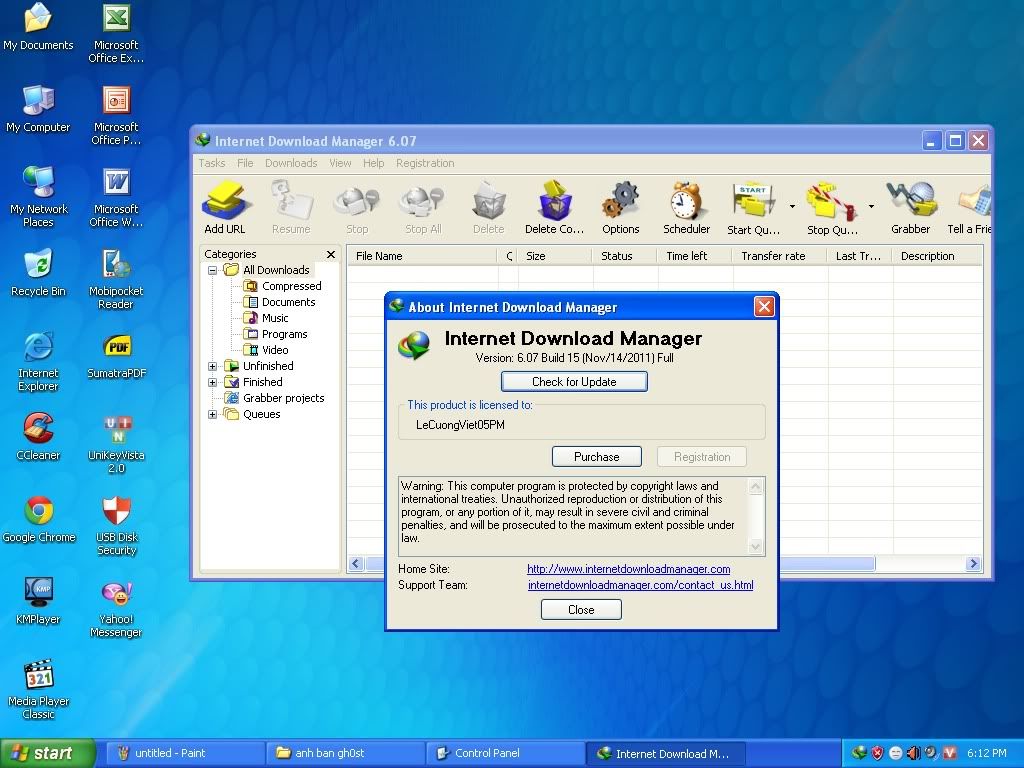Select the Internet Explorer desktop icon
The width and height of the screenshot is (1024, 768).
click(x=38, y=362)
